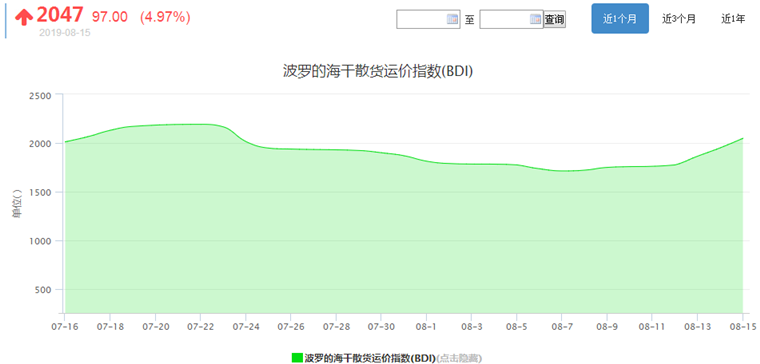The image size is (760, 364).
Task: Click the 07-22 x-axis label
Action: tap(200, 327)
